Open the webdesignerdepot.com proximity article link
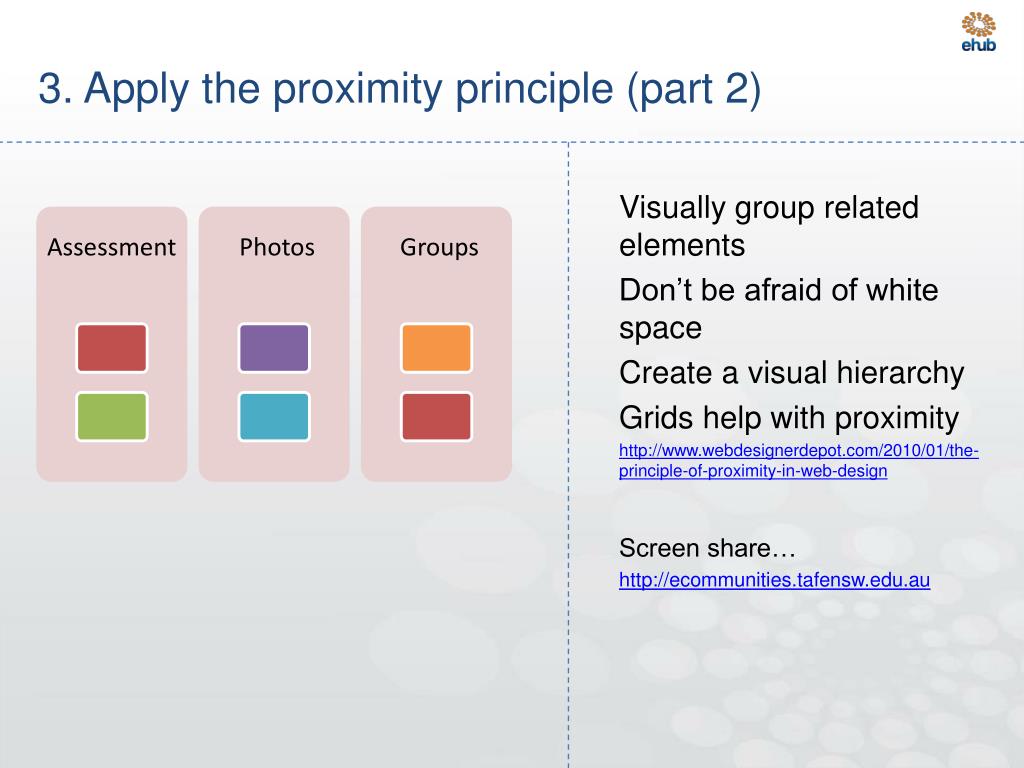The width and height of the screenshot is (1024, 768). click(x=798, y=460)
